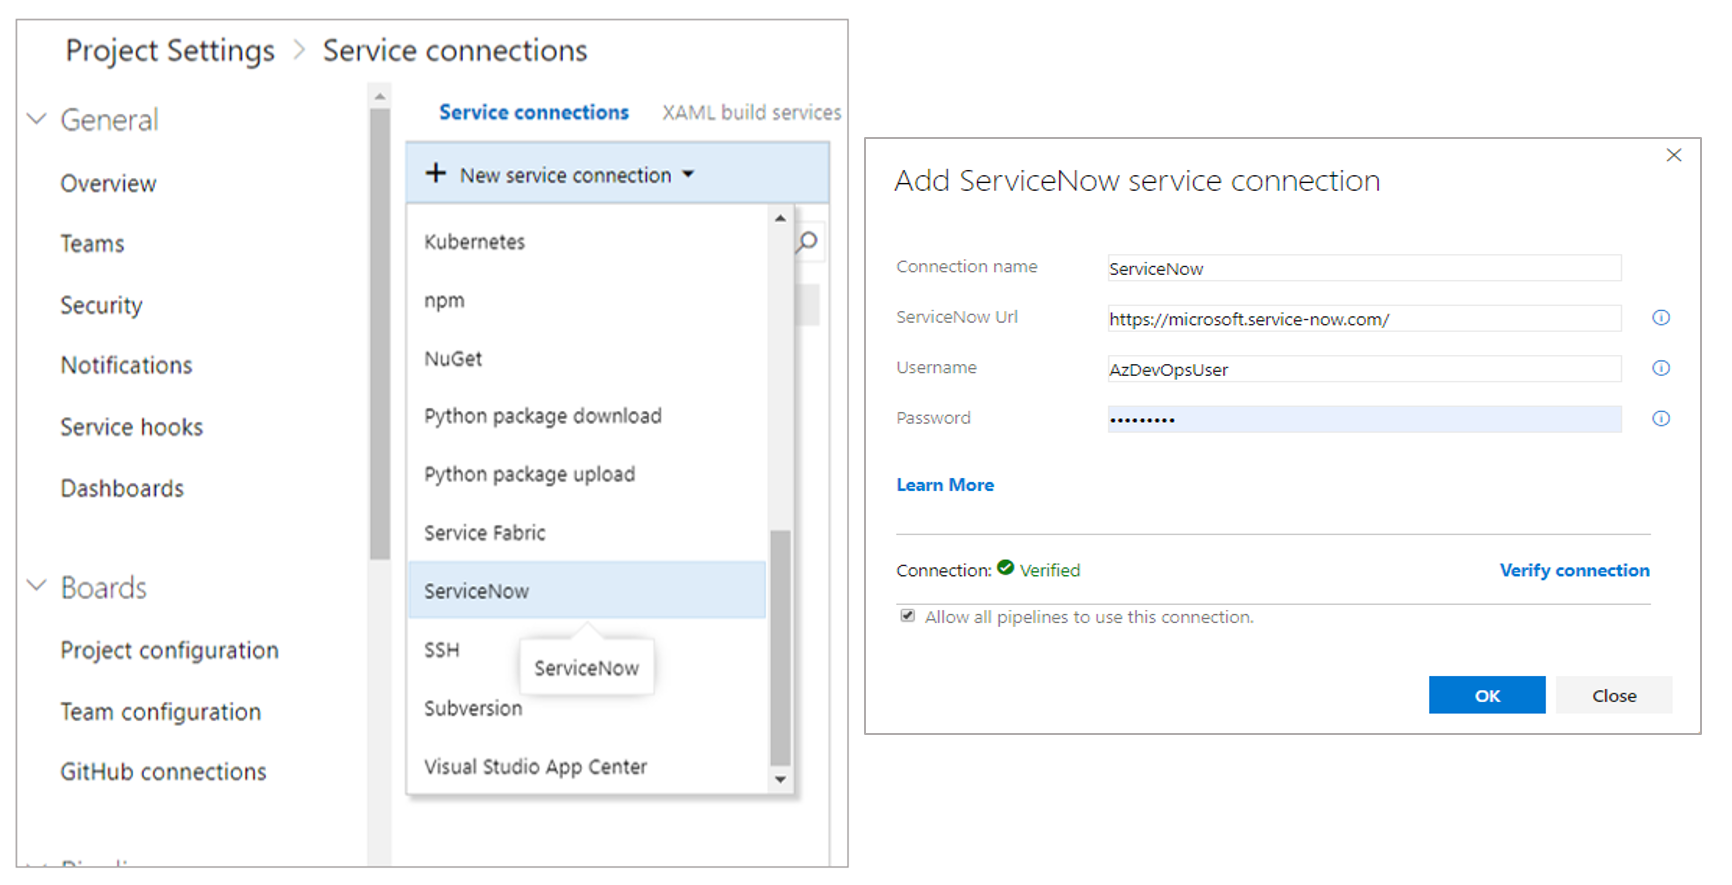The height and width of the screenshot is (885, 1732).
Task: Click Verify connection link
Action: (1574, 570)
